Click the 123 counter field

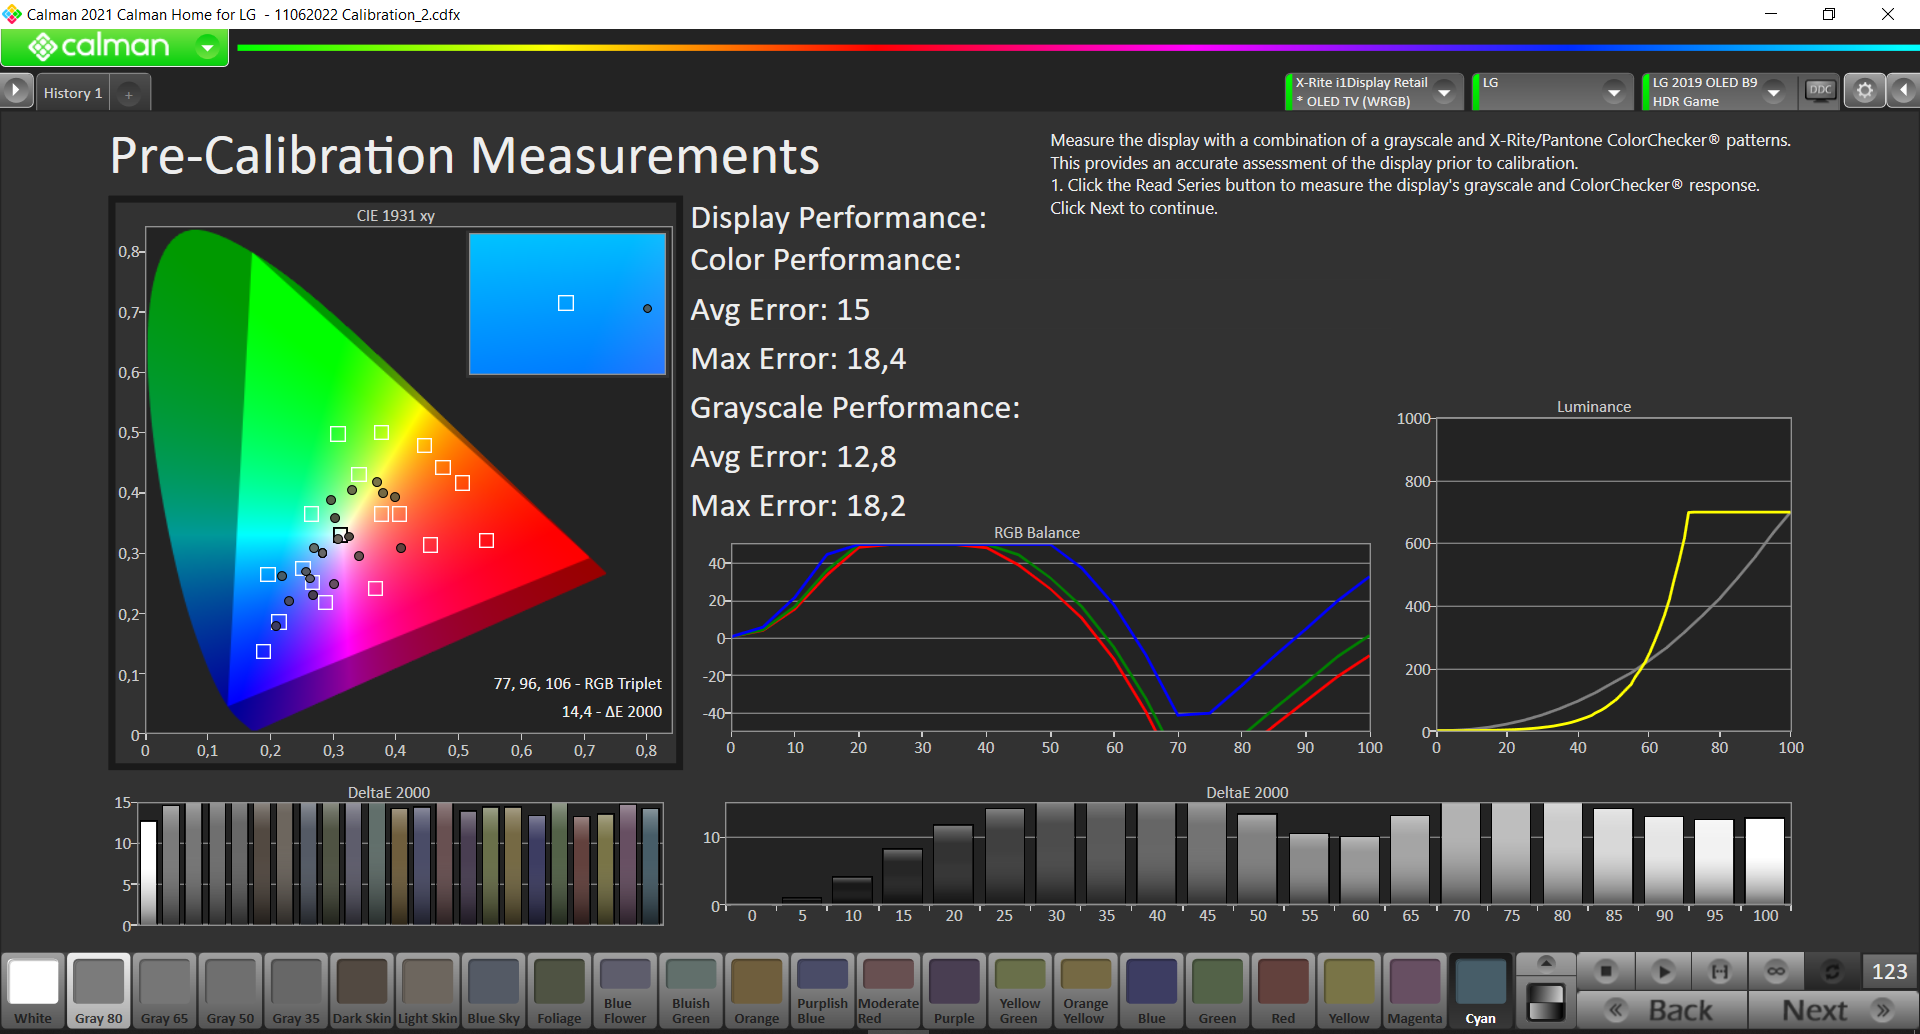pos(1889,971)
